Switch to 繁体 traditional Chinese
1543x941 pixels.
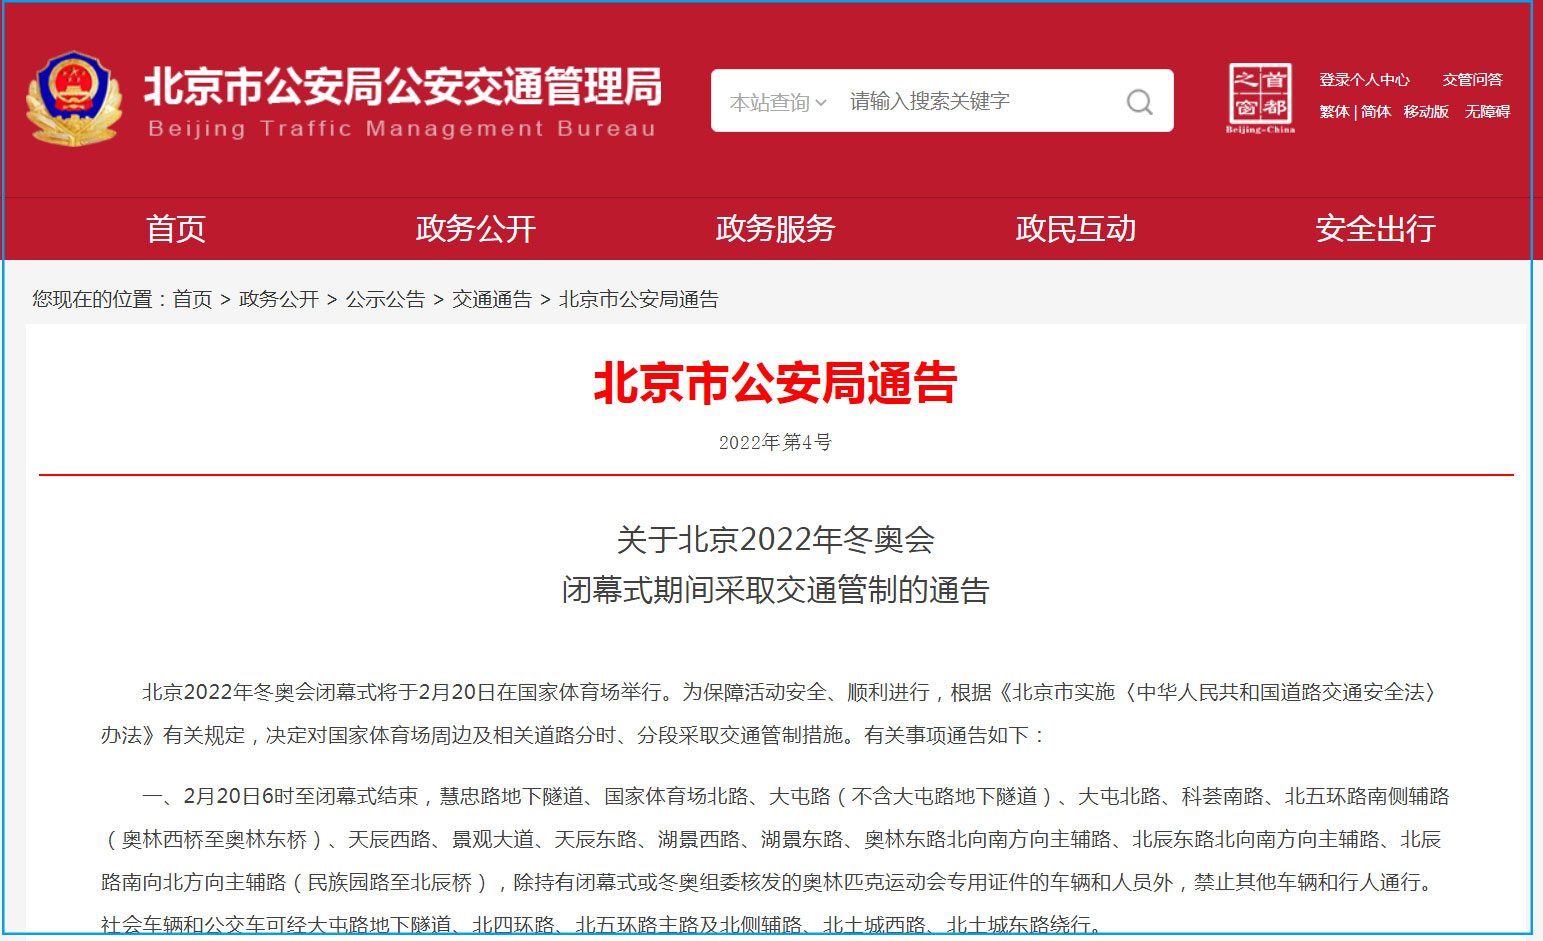(x=1334, y=112)
